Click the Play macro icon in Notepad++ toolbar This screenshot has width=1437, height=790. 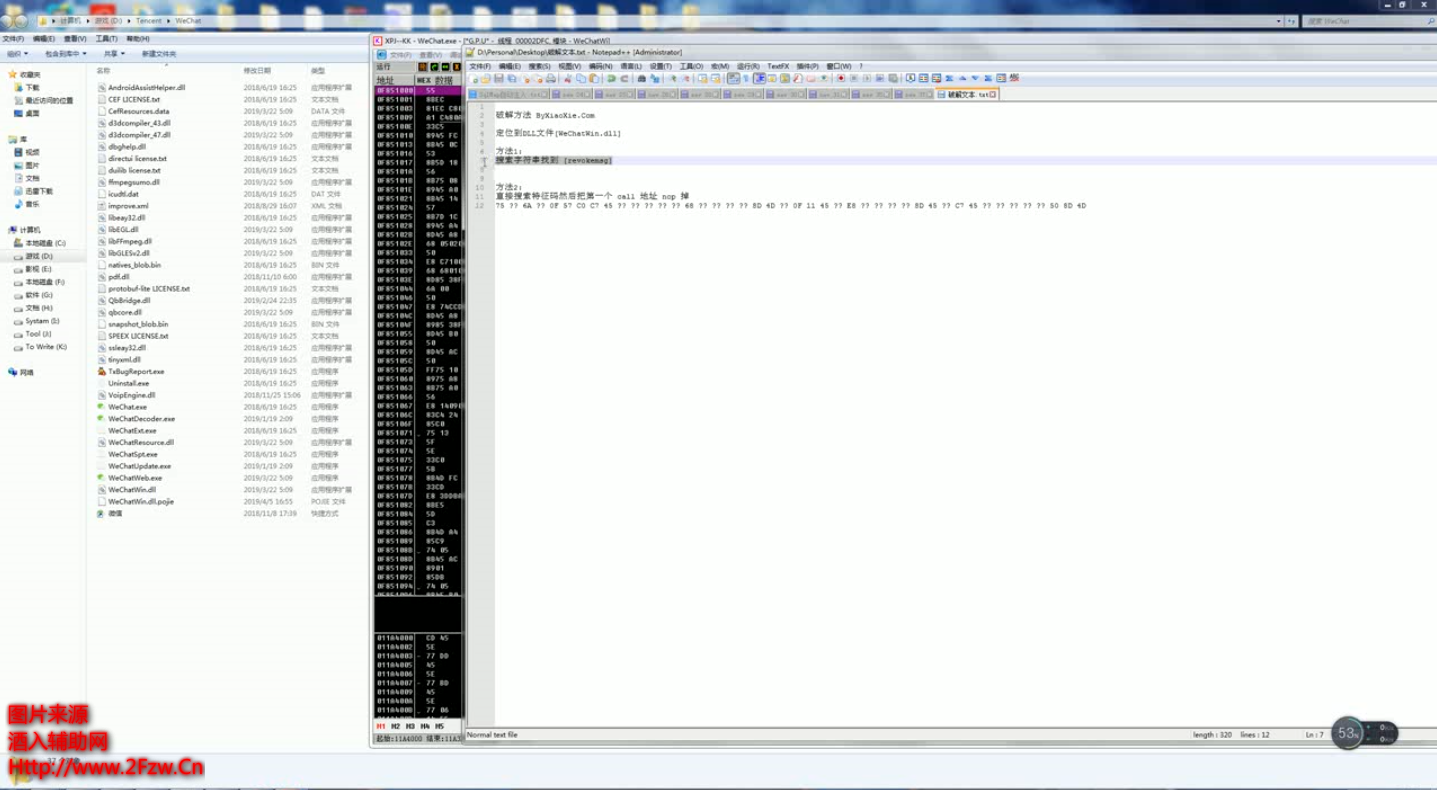coord(866,78)
